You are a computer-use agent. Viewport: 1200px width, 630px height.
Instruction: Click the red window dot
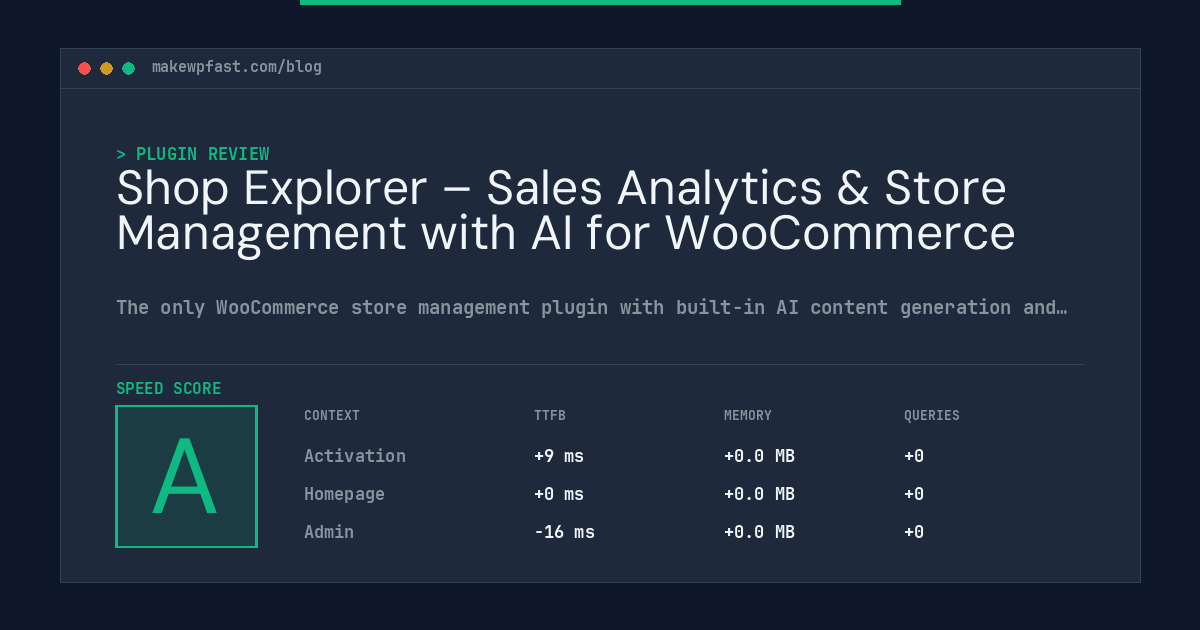click(x=84, y=68)
